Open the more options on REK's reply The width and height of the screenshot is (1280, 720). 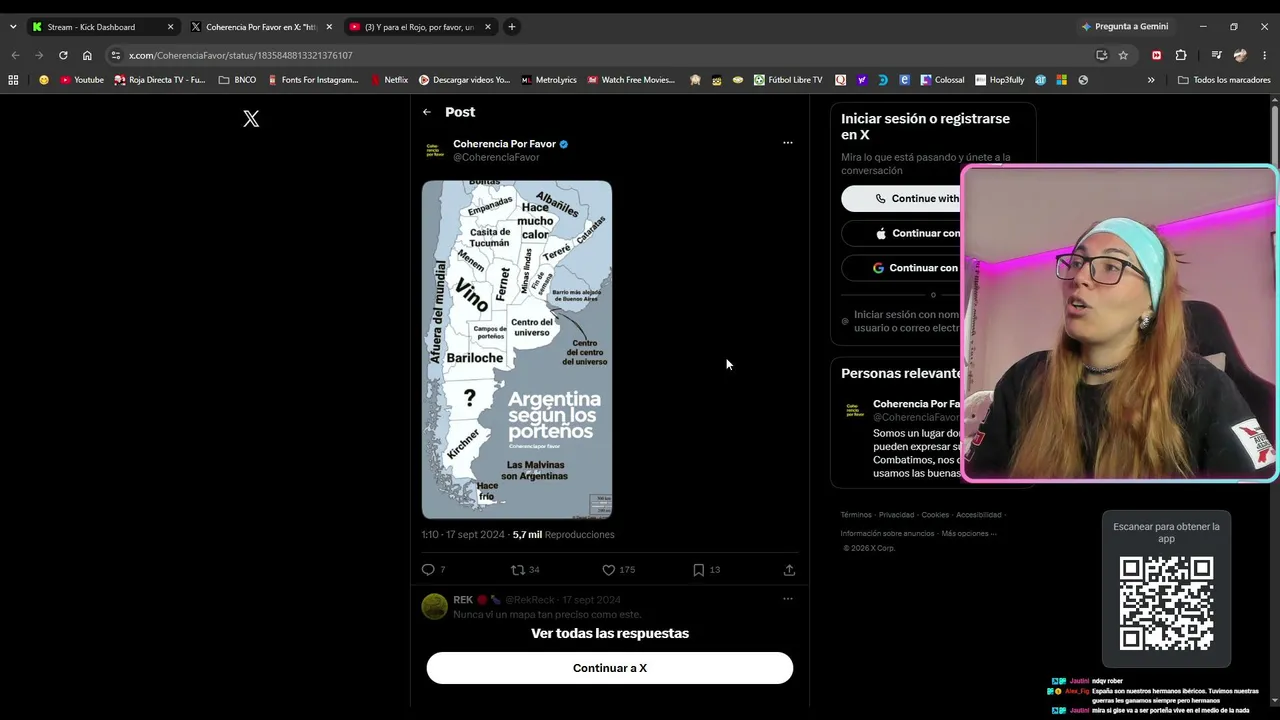coord(788,599)
